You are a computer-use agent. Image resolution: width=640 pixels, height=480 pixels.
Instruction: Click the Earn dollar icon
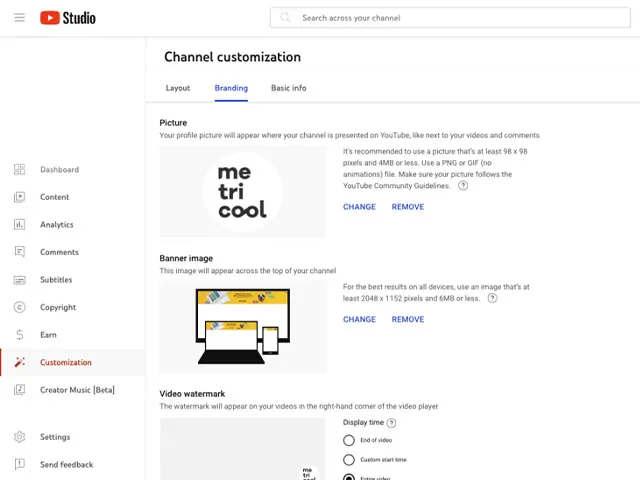(x=19, y=335)
